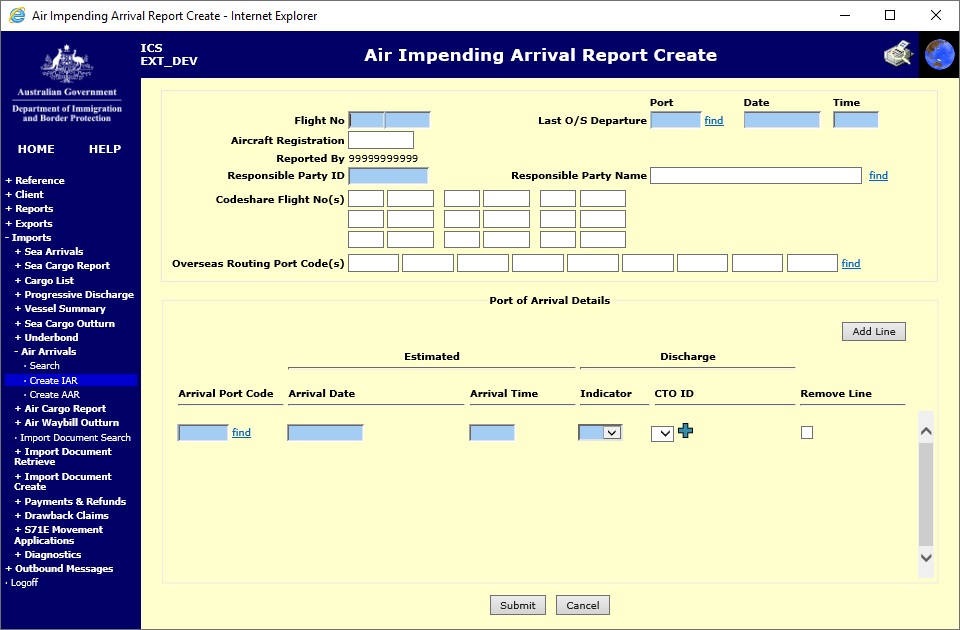Expand Import Document Retrieve submenu
The image size is (960, 630).
pos(63,457)
